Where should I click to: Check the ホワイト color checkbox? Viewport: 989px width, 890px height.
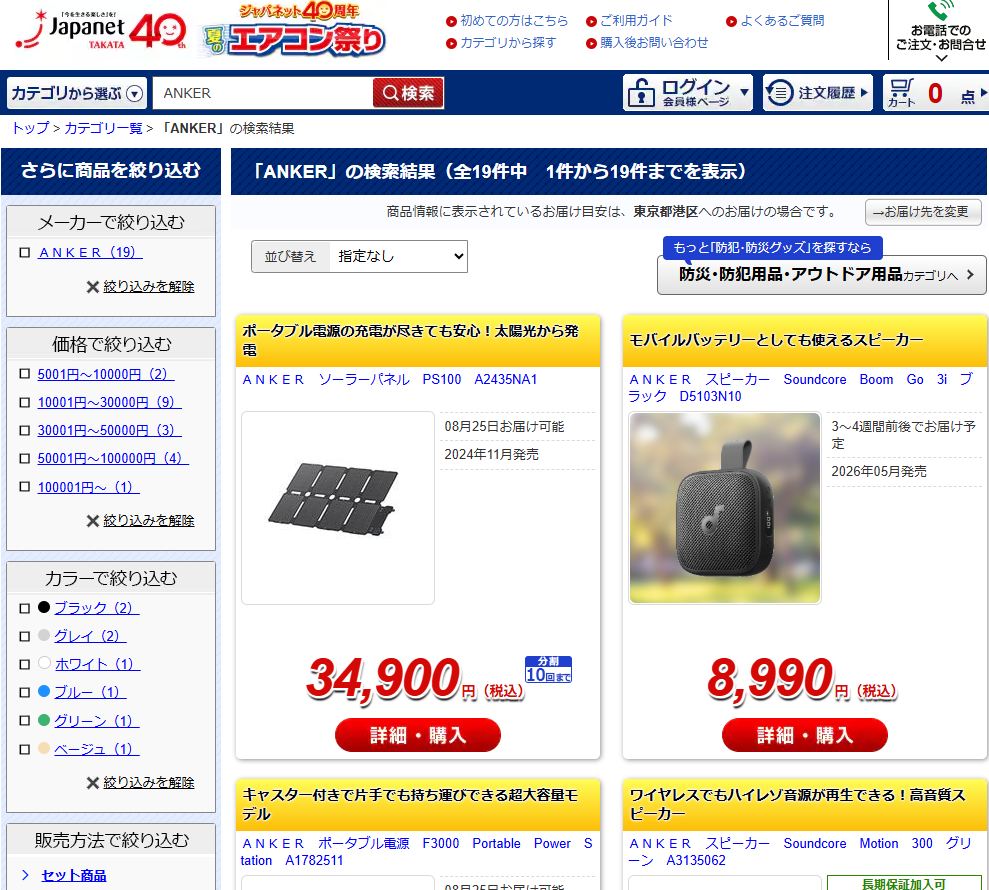[25, 664]
